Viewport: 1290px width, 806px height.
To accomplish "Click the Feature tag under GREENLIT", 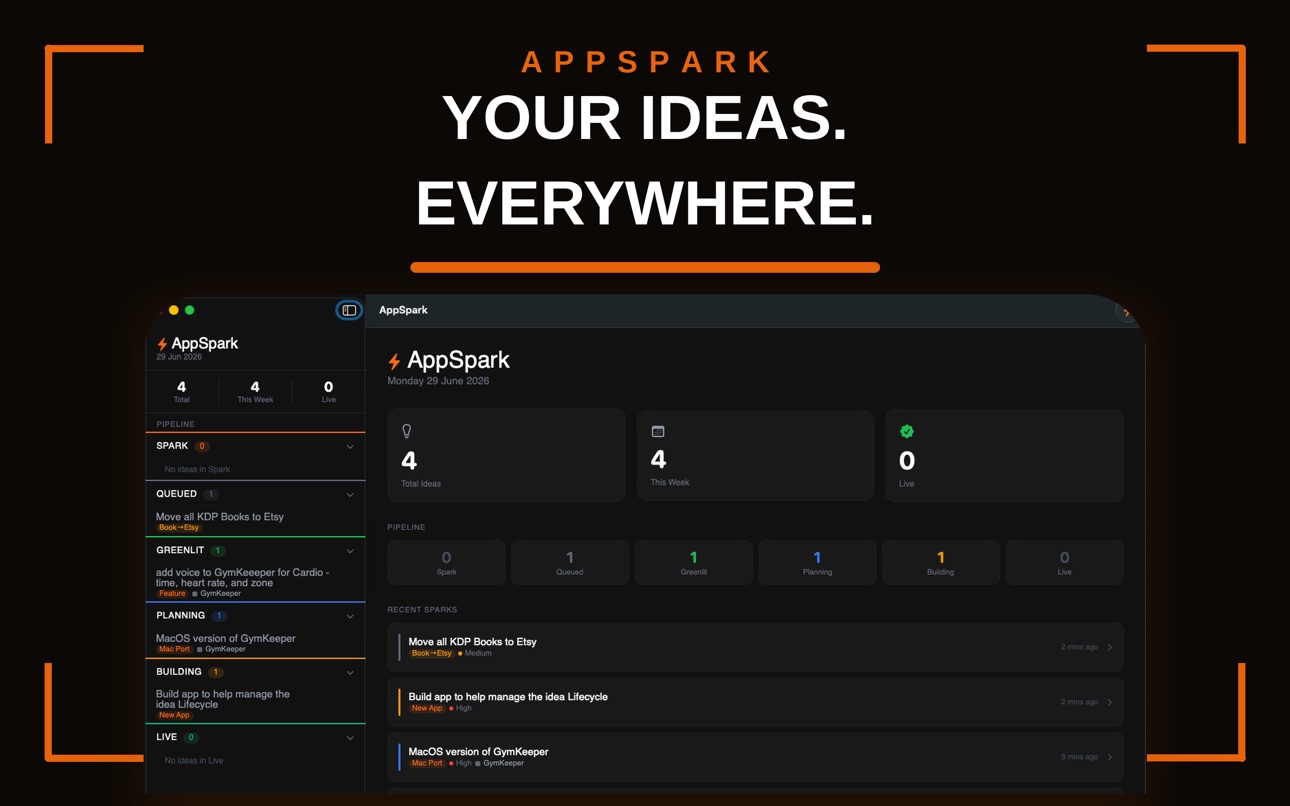I will (172, 594).
